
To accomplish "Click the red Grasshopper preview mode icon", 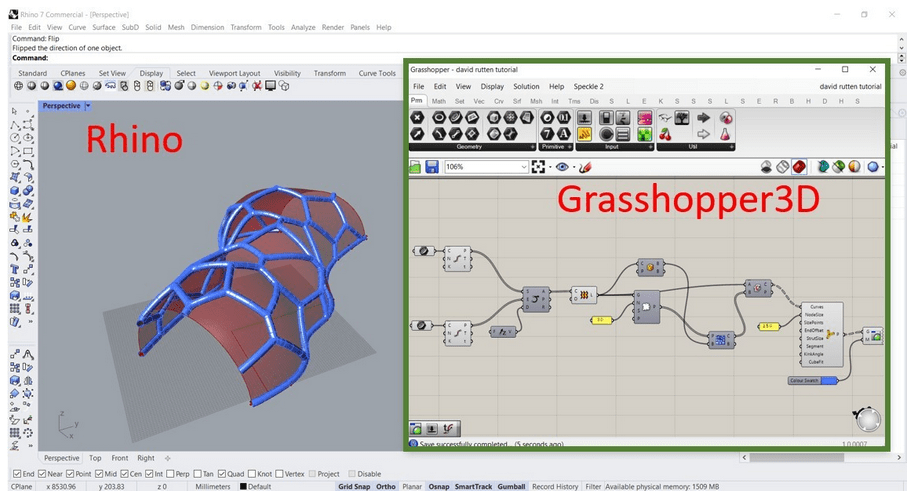I will pyautogui.click(x=800, y=167).
